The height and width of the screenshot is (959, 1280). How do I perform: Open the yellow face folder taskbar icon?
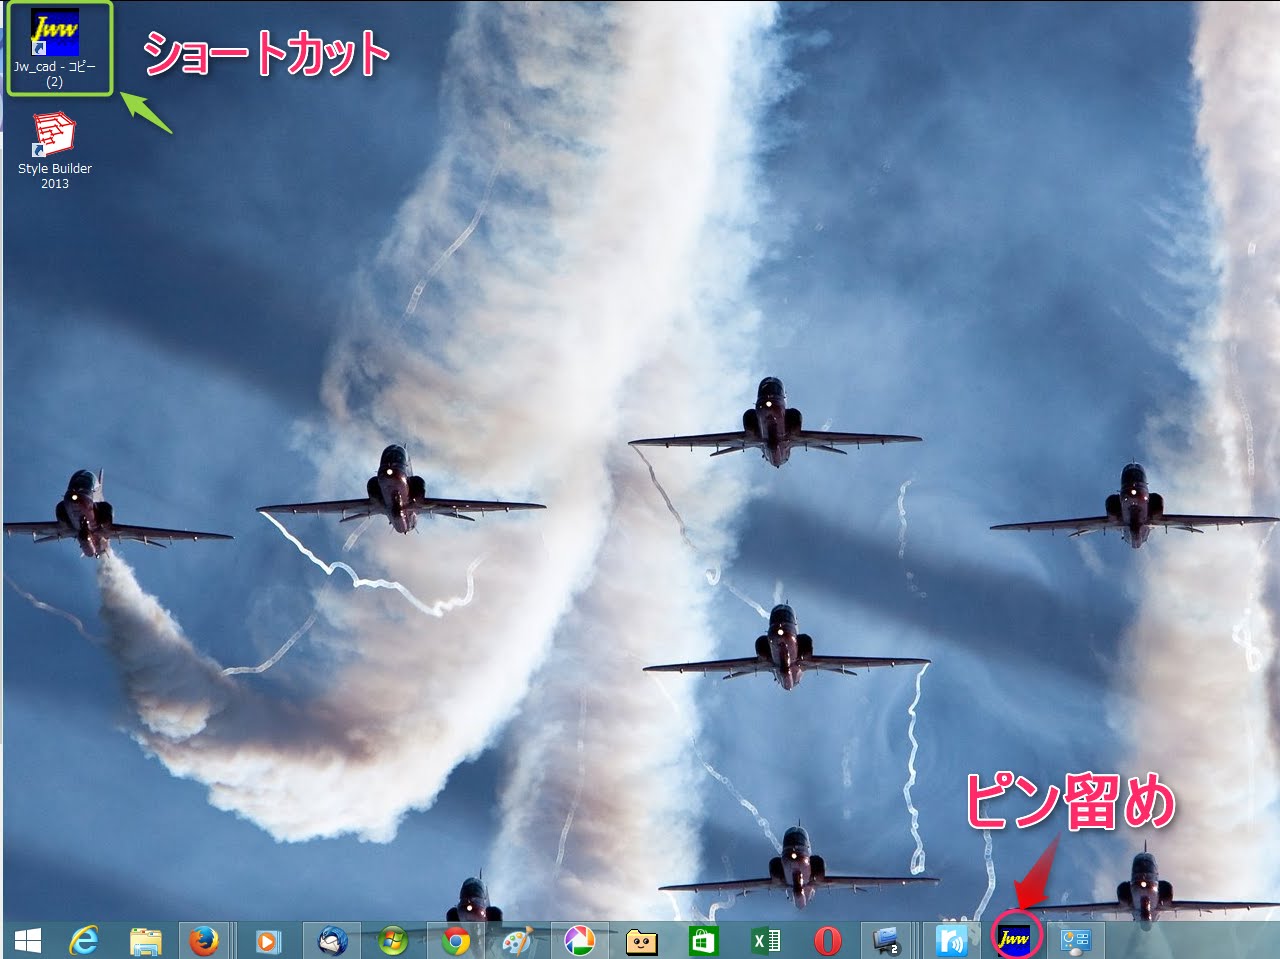click(x=641, y=941)
